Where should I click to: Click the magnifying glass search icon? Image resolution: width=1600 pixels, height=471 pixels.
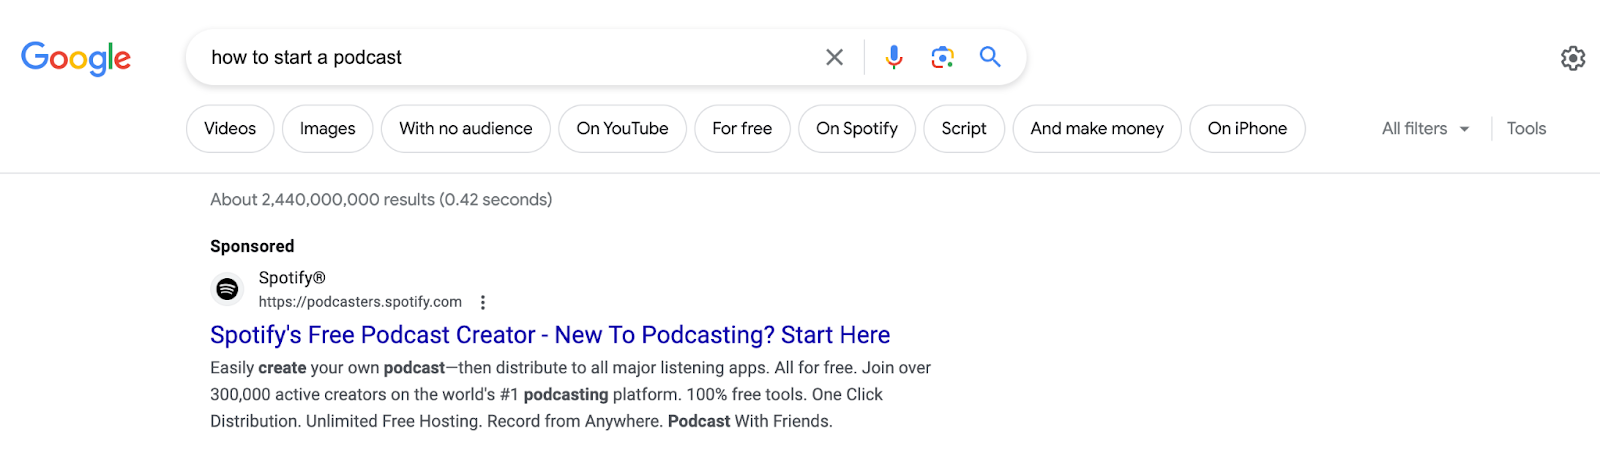click(x=990, y=57)
